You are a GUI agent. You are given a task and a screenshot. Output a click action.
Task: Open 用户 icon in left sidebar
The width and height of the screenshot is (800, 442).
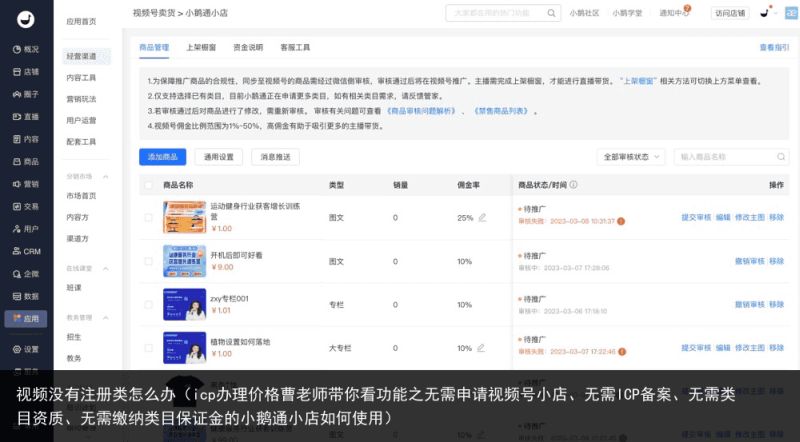pos(17,229)
